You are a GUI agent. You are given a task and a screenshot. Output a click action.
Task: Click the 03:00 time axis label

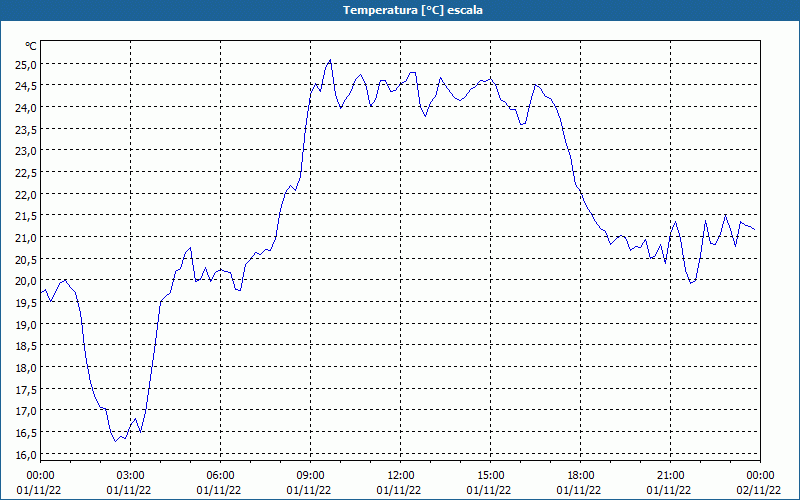coord(131,476)
